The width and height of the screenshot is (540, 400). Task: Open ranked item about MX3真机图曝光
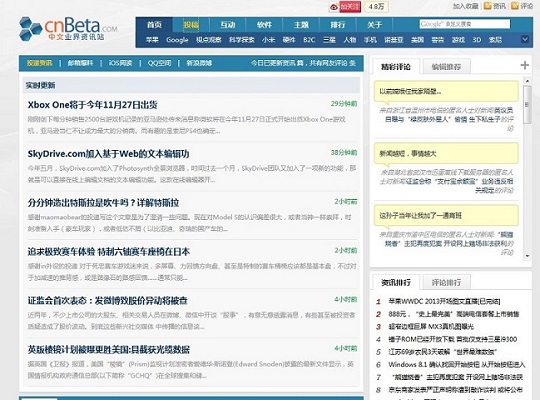coord(431,326)
